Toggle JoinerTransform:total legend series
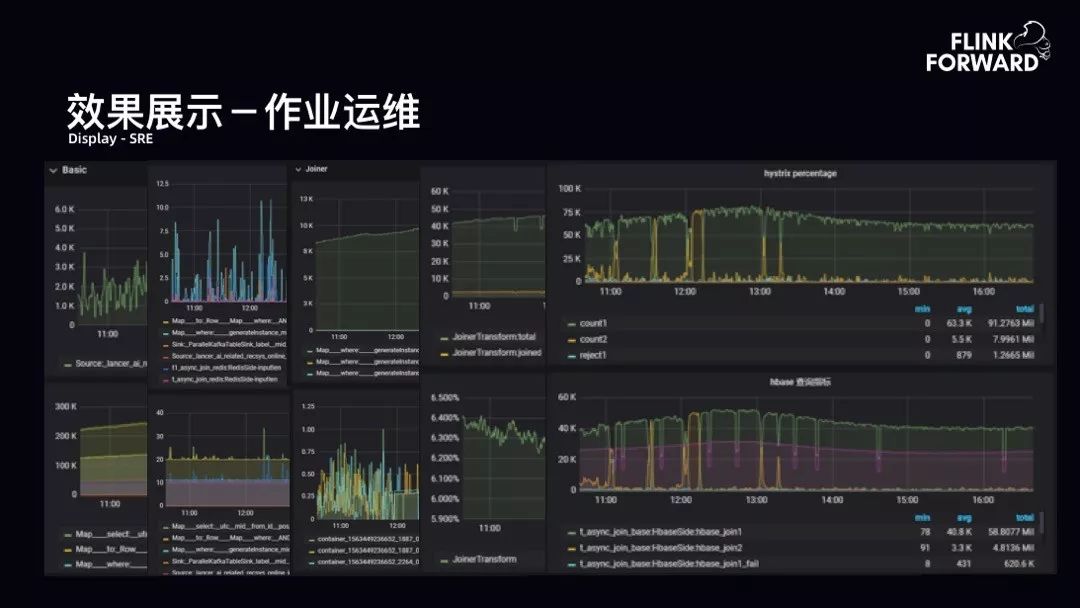Image resolution: width=1080 pixels, height=608 pixels. [494, 338]
